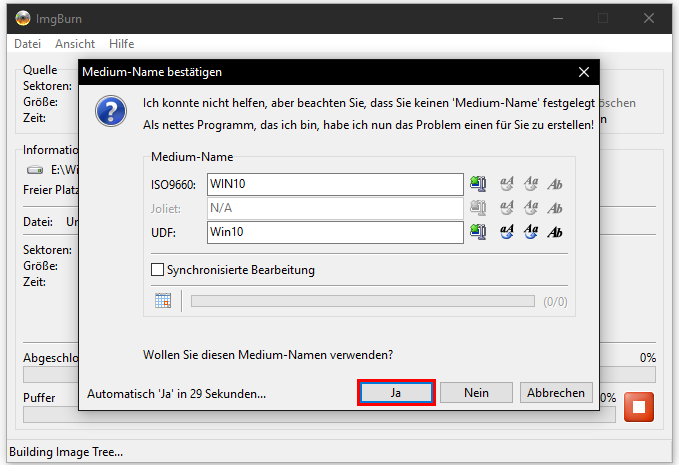Convert ISO9660 name to uppercase icon
The width and height of the screenshot is (679, 465).
point(507,184)
